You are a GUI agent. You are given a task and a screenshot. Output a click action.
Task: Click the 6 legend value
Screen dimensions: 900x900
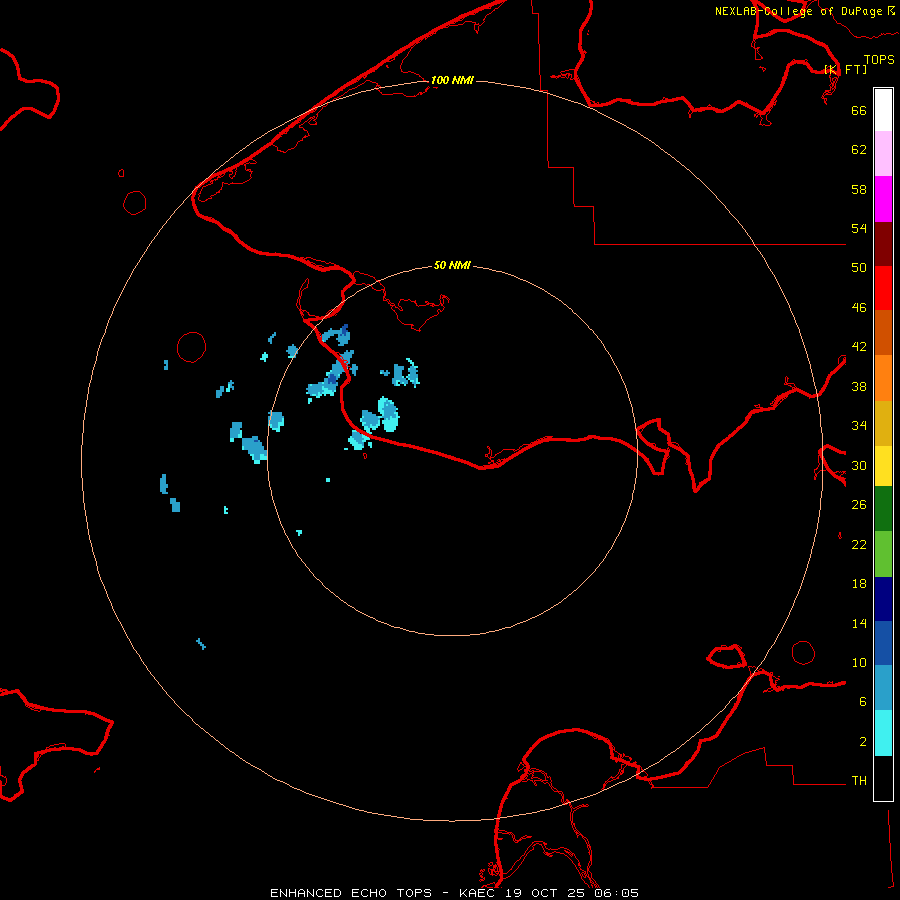863,701
